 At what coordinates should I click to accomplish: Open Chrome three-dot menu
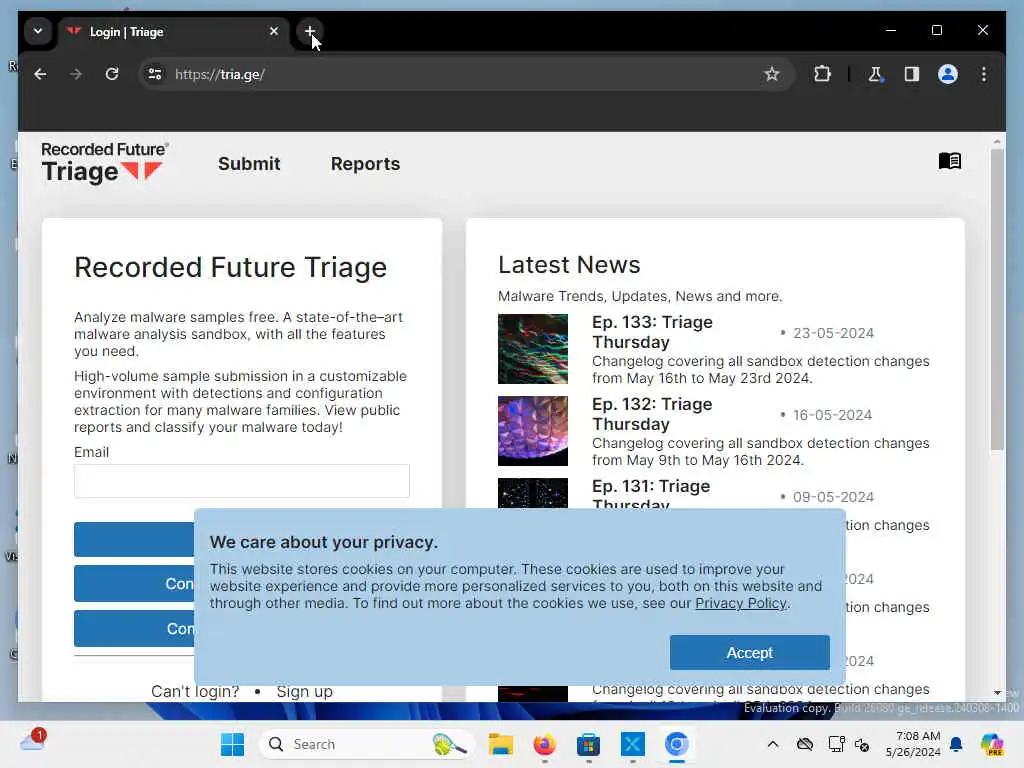[984, 74]
